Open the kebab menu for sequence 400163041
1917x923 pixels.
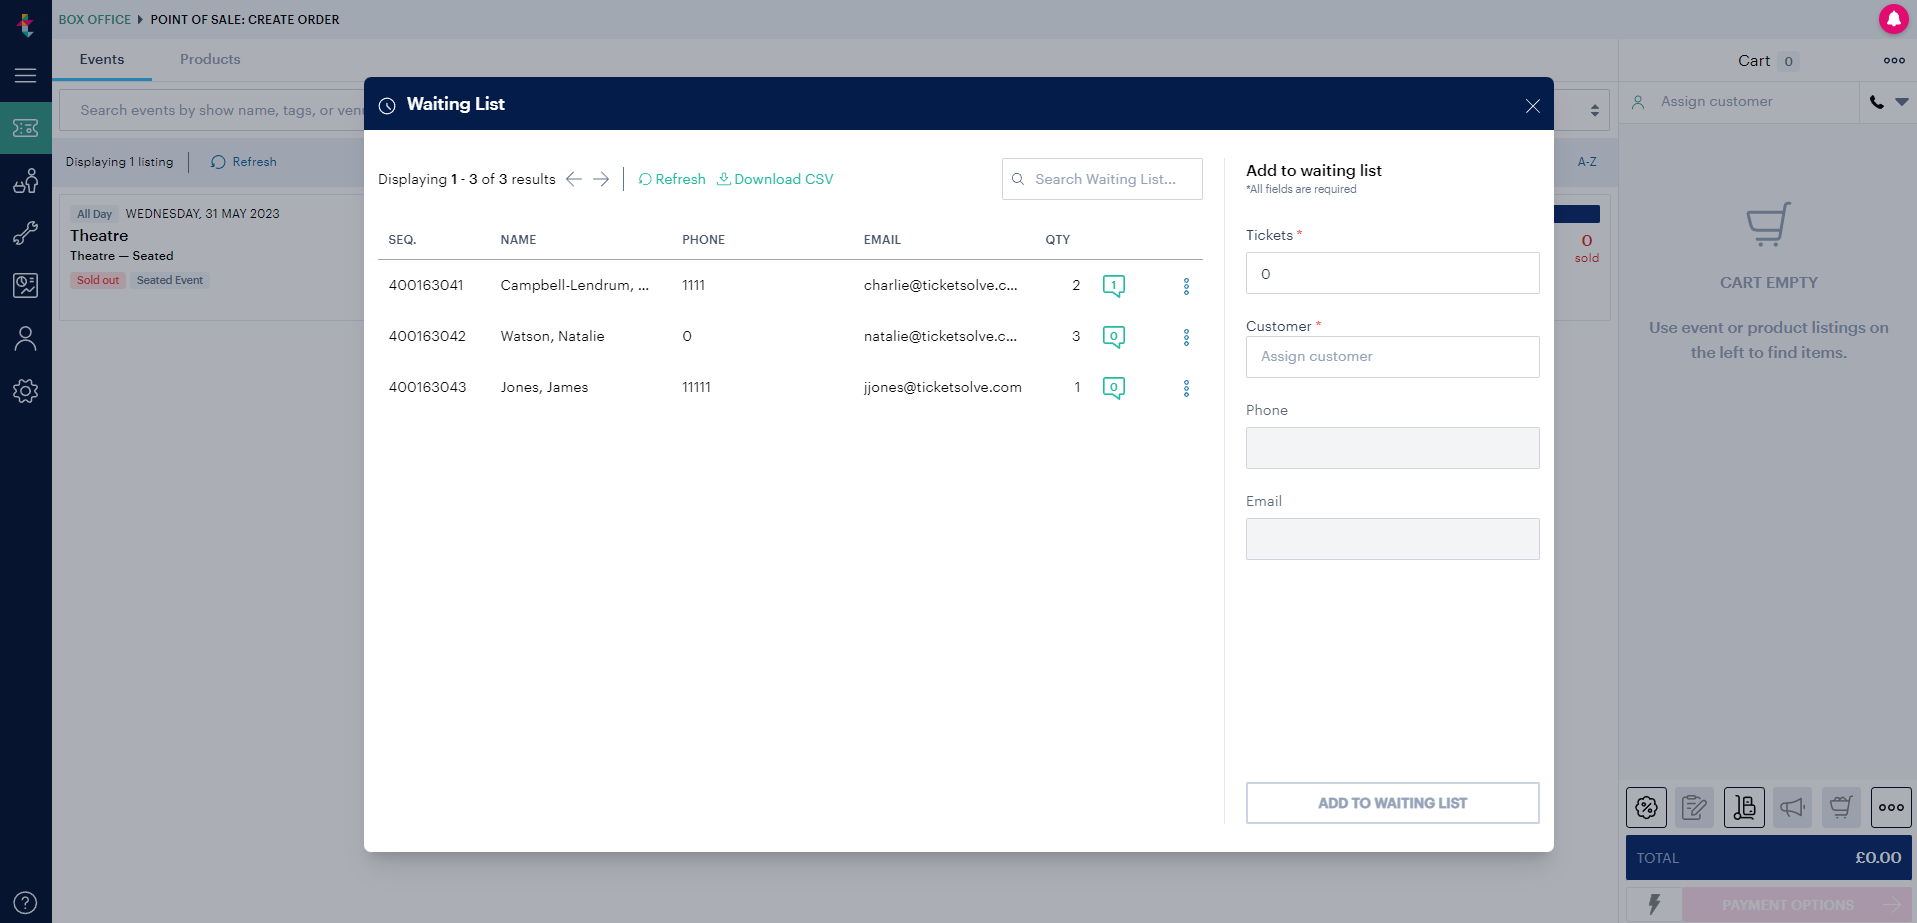1186,286
